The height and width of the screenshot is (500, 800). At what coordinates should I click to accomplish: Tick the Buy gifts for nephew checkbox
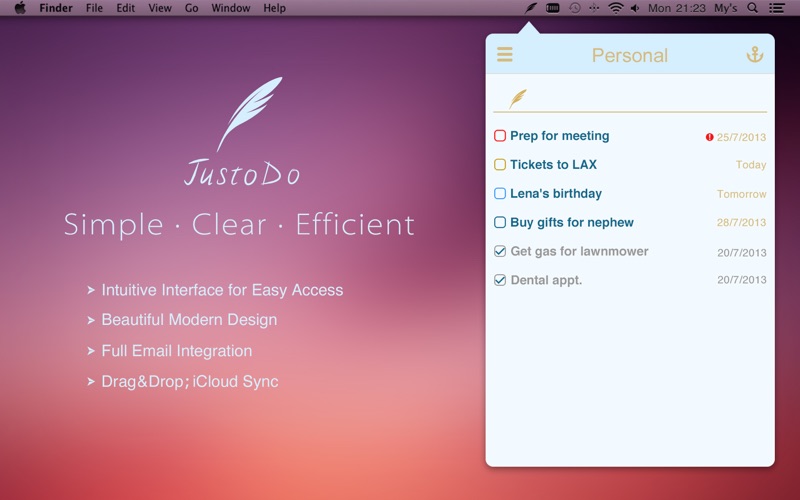pyautogui.click(x=500, y=222)
